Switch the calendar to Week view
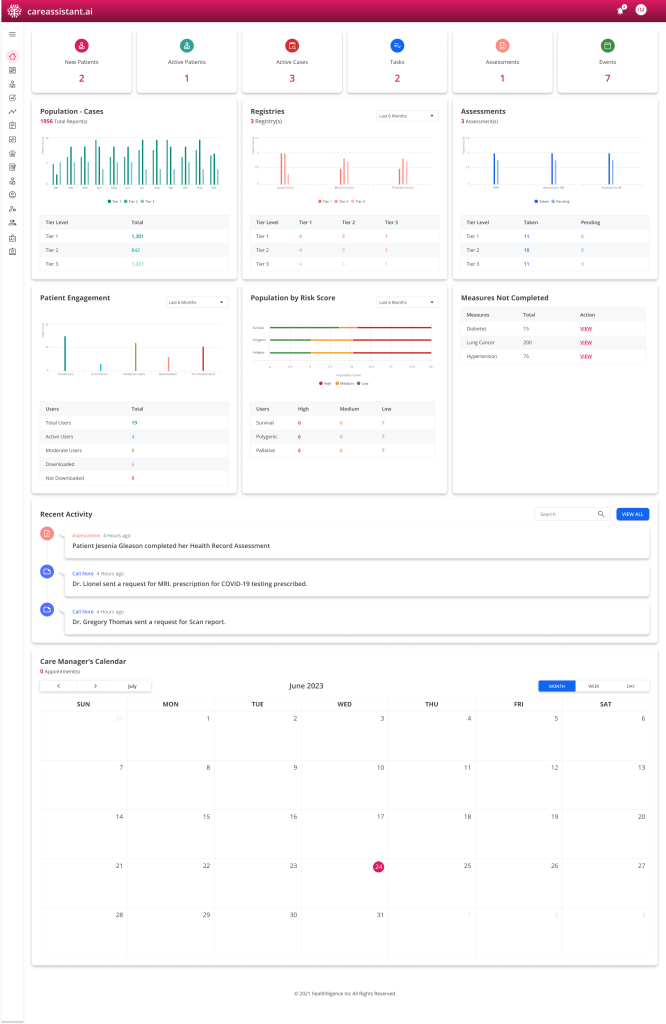This screenshot has height=1024, width=666. (593, 686)
